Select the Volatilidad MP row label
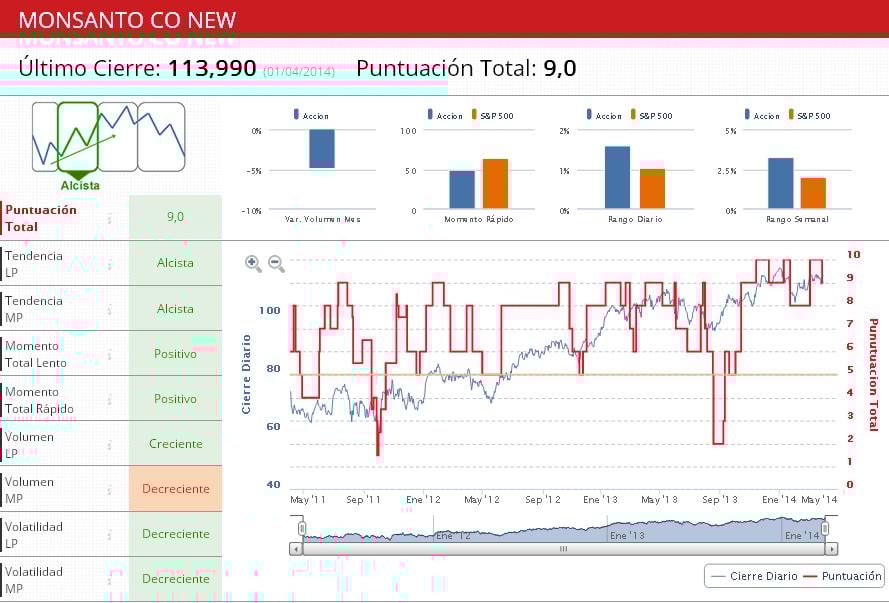The width and height of the screenshot is (889, 603). click(33, 580)
